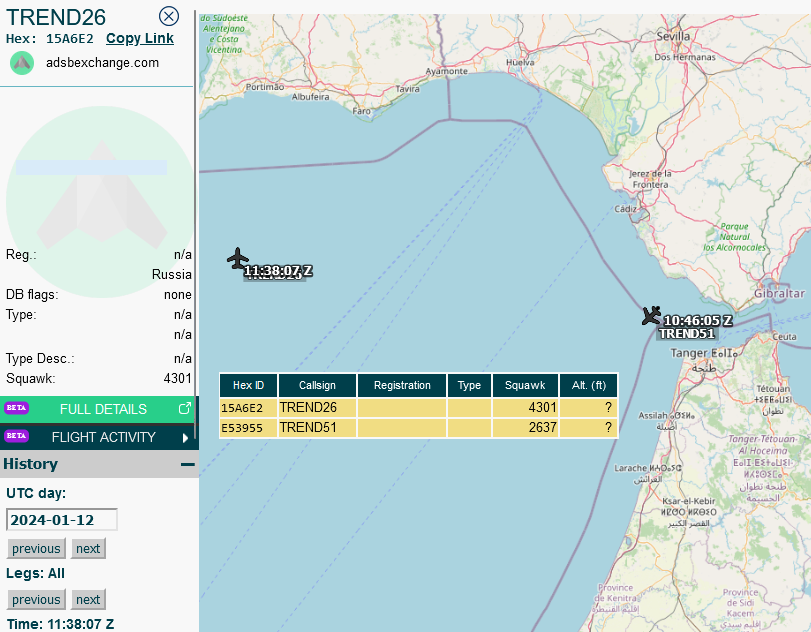Click the TREND26 title in sidebar
The height and width of the screenshot is (632, 811).
pyautogui.click(x=56, y=17)
